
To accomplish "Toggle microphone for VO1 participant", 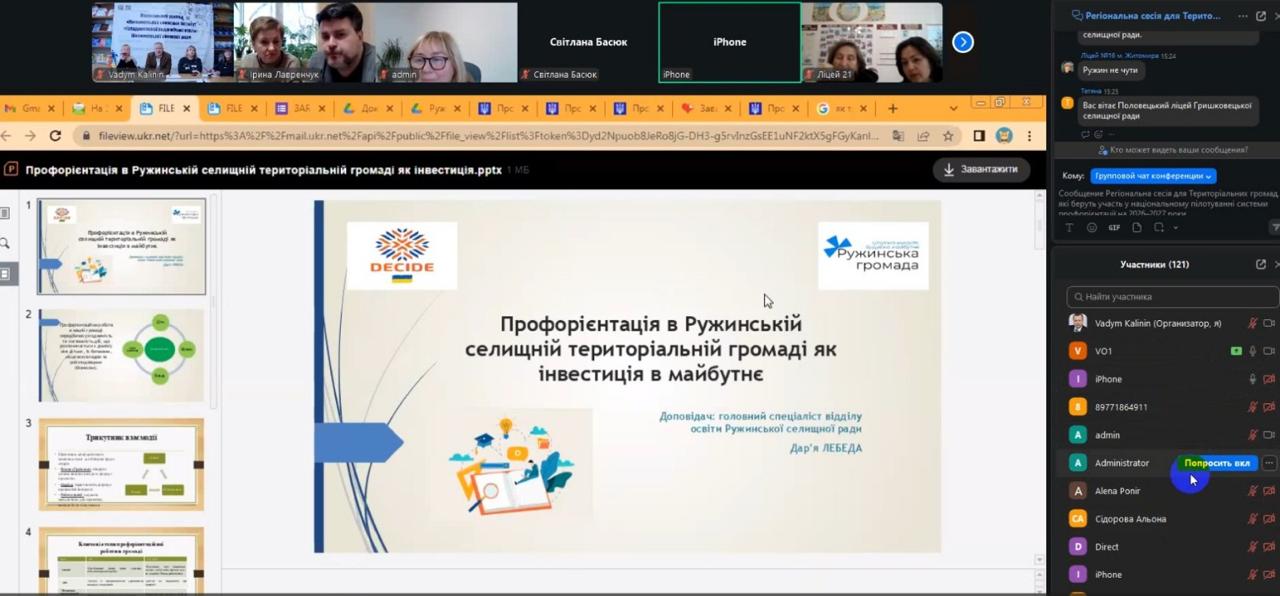I will click(1252, 351).
